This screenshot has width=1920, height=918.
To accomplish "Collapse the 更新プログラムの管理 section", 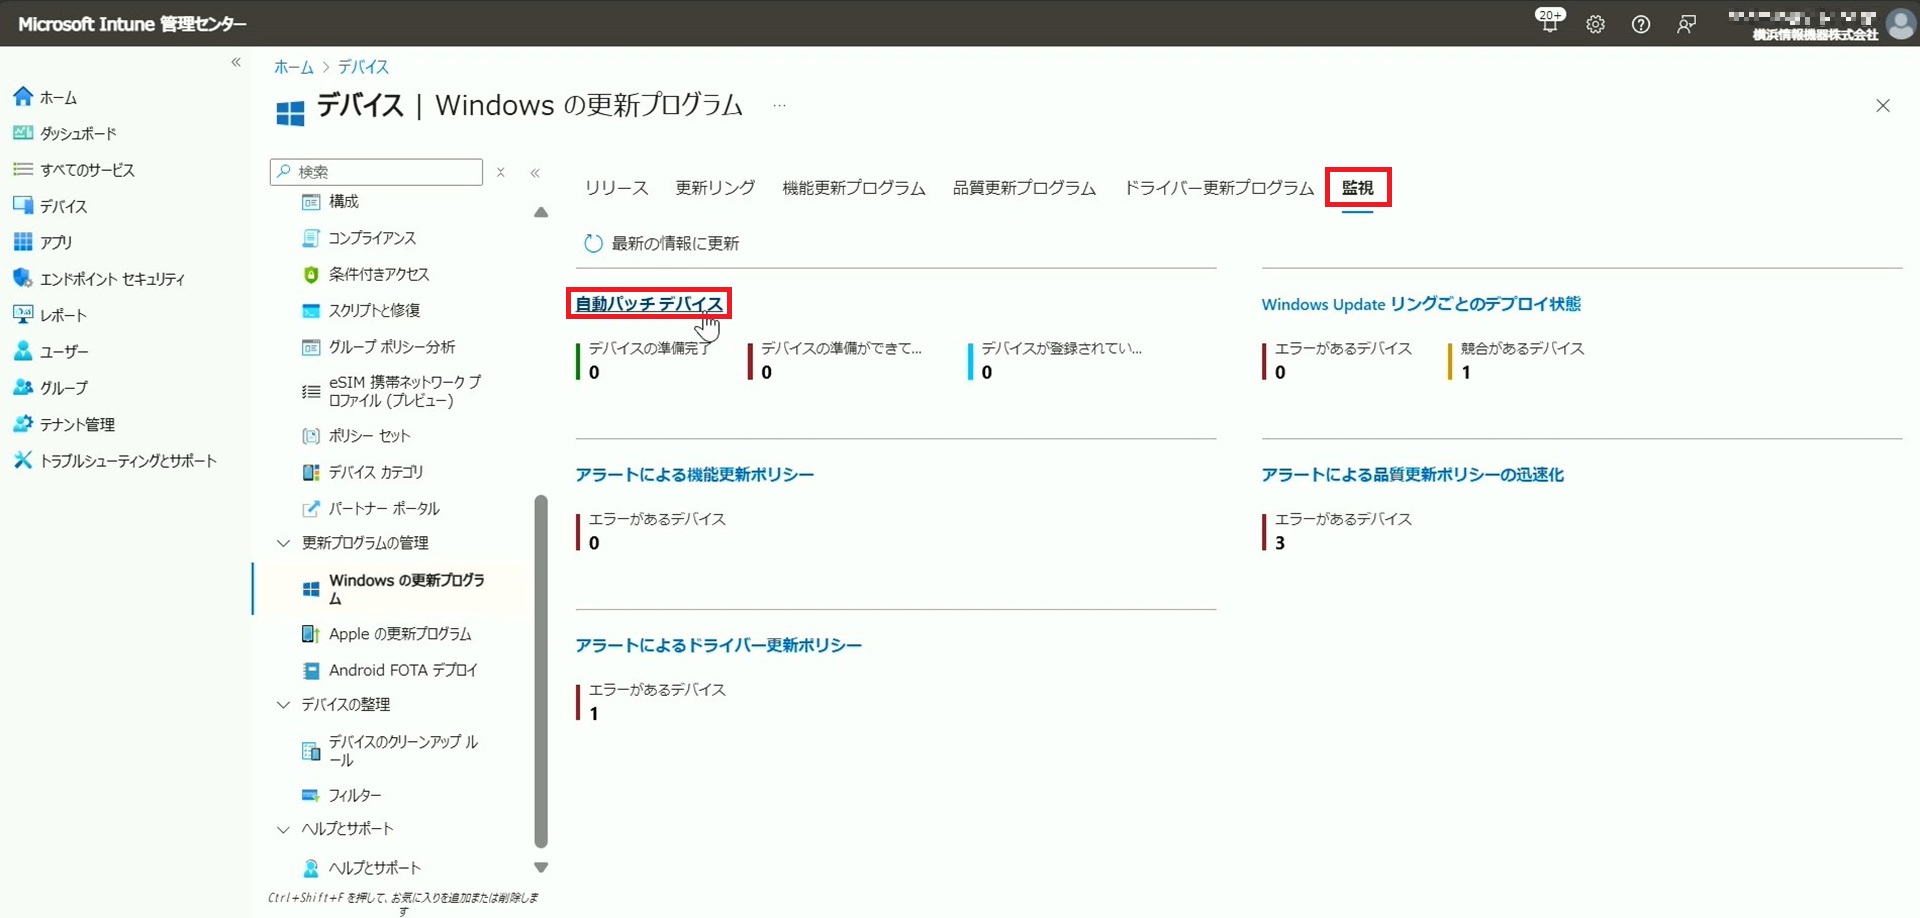I will click(283, 543).
